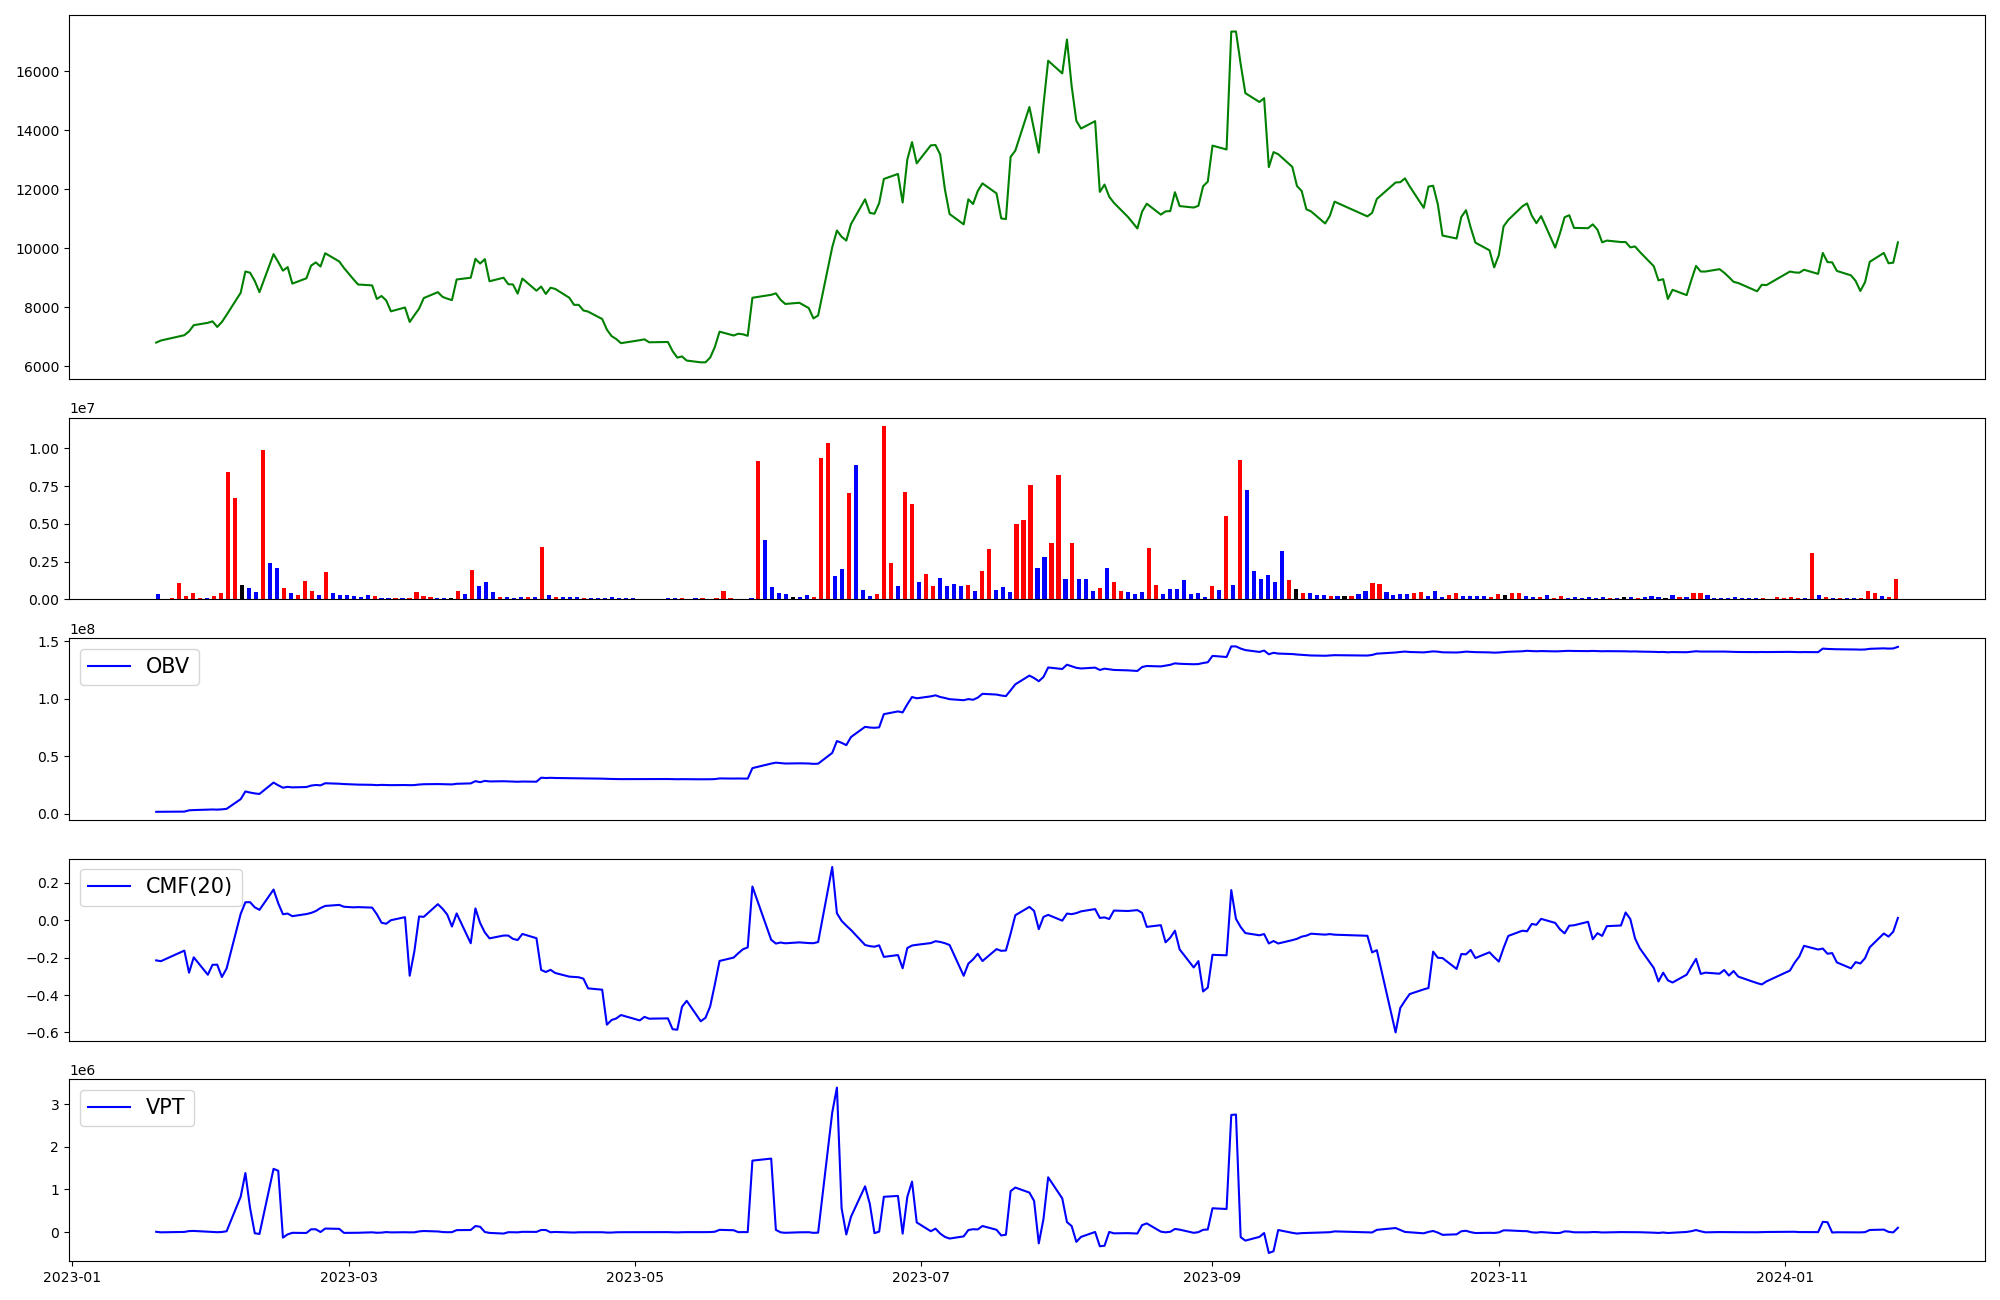Click the 2023-01 date tick label
Screen dimensions: 2000x1300
(x=72, y=1277)
